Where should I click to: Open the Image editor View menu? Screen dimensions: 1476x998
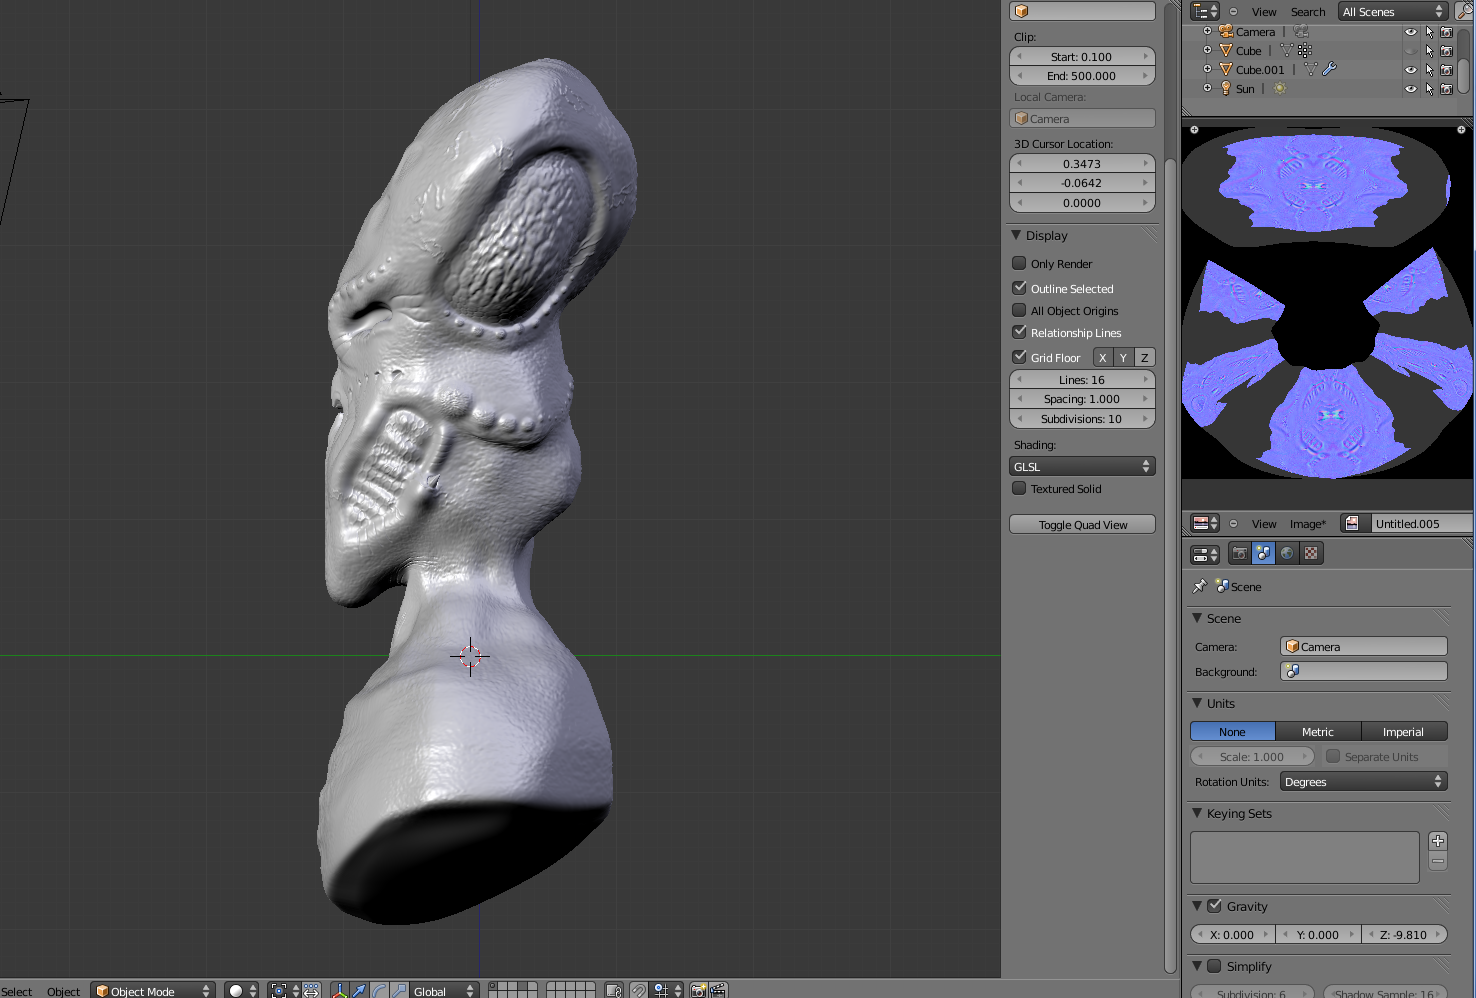coord(1264,524)
